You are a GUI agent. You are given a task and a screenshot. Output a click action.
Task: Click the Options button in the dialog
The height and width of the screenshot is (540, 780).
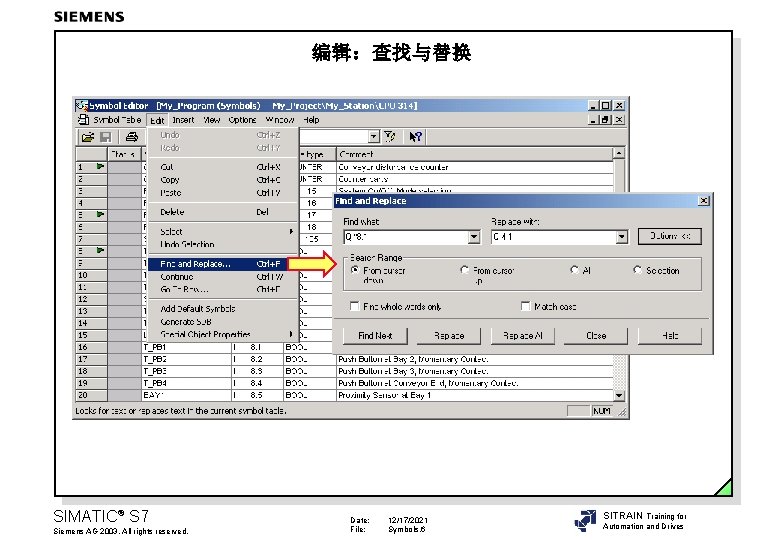point(670,236)
